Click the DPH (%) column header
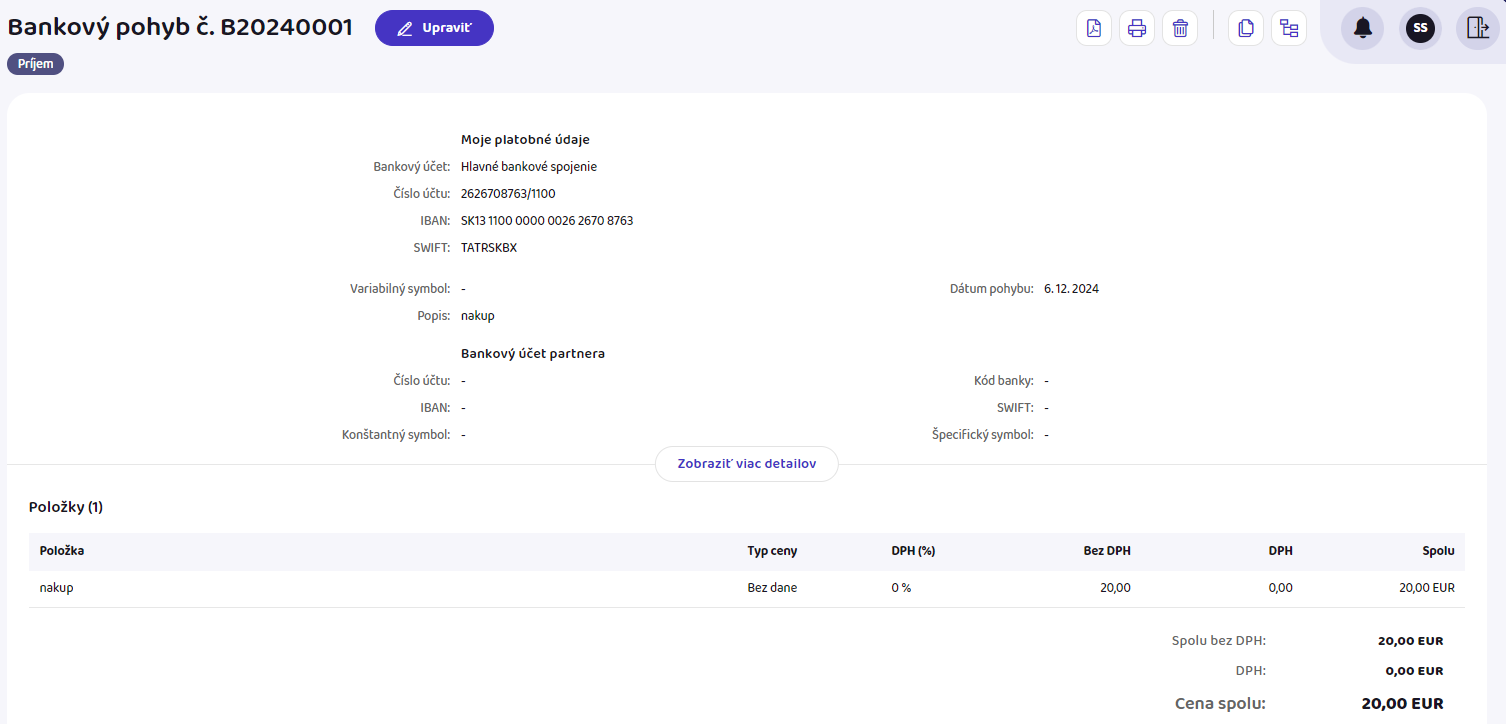1506x724 pixels. 913,551
